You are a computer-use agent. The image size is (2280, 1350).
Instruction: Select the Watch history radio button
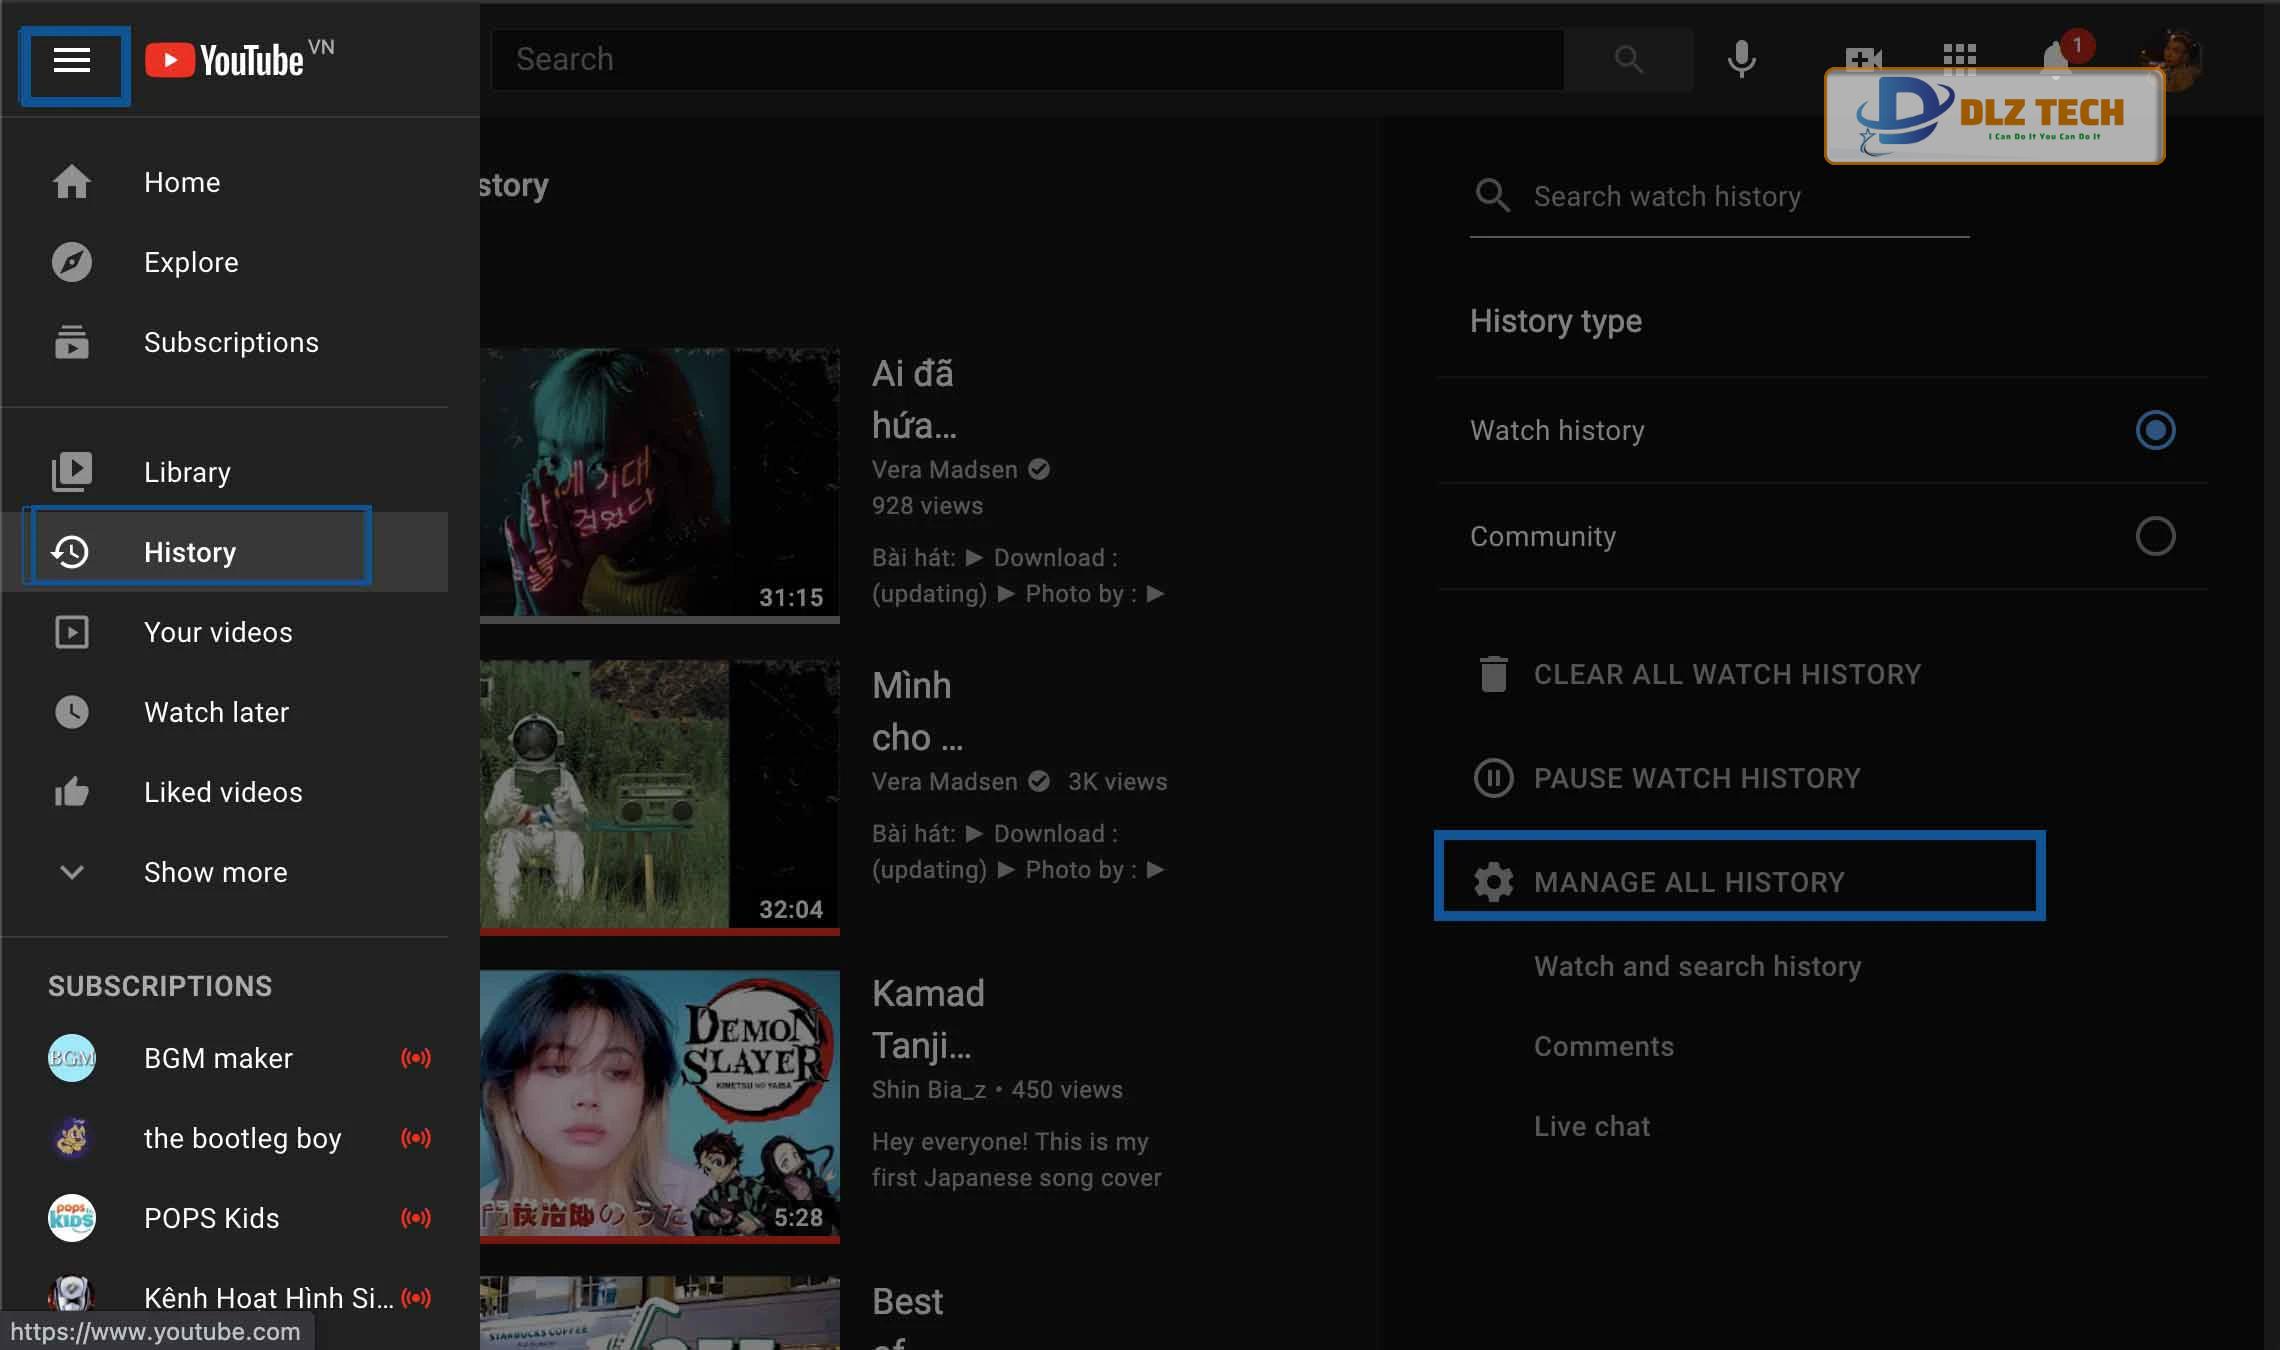pos(2155,430)
